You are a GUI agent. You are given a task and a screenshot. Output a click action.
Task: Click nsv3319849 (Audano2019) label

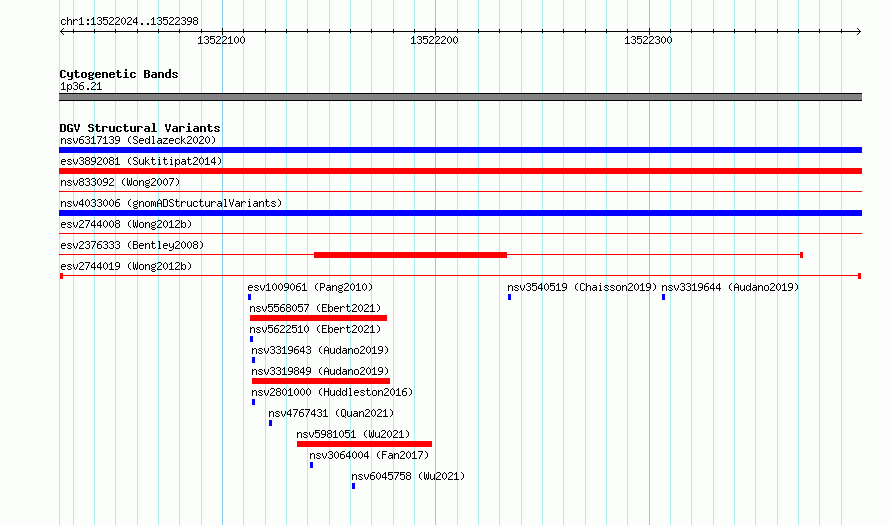[x=320, y=371]
